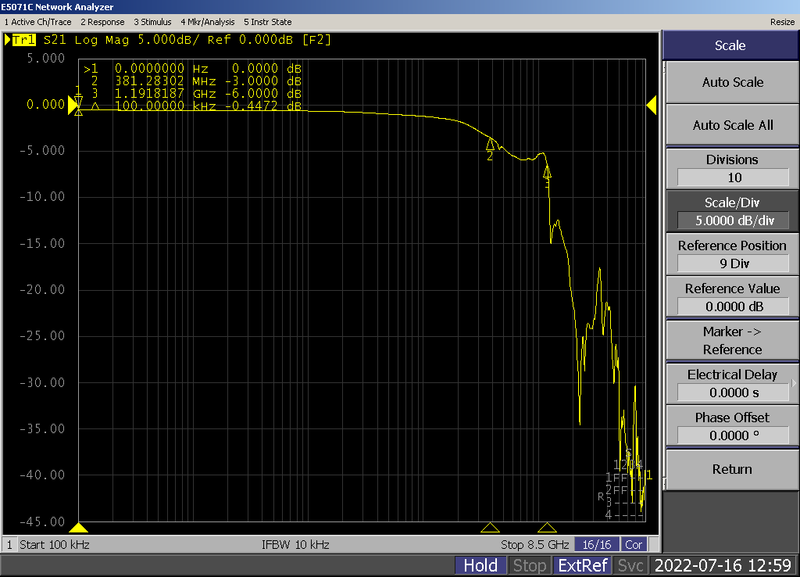The image size is (800, 577).
Task: Click marker 2 triangle on the trace
Action: [490, 144]
